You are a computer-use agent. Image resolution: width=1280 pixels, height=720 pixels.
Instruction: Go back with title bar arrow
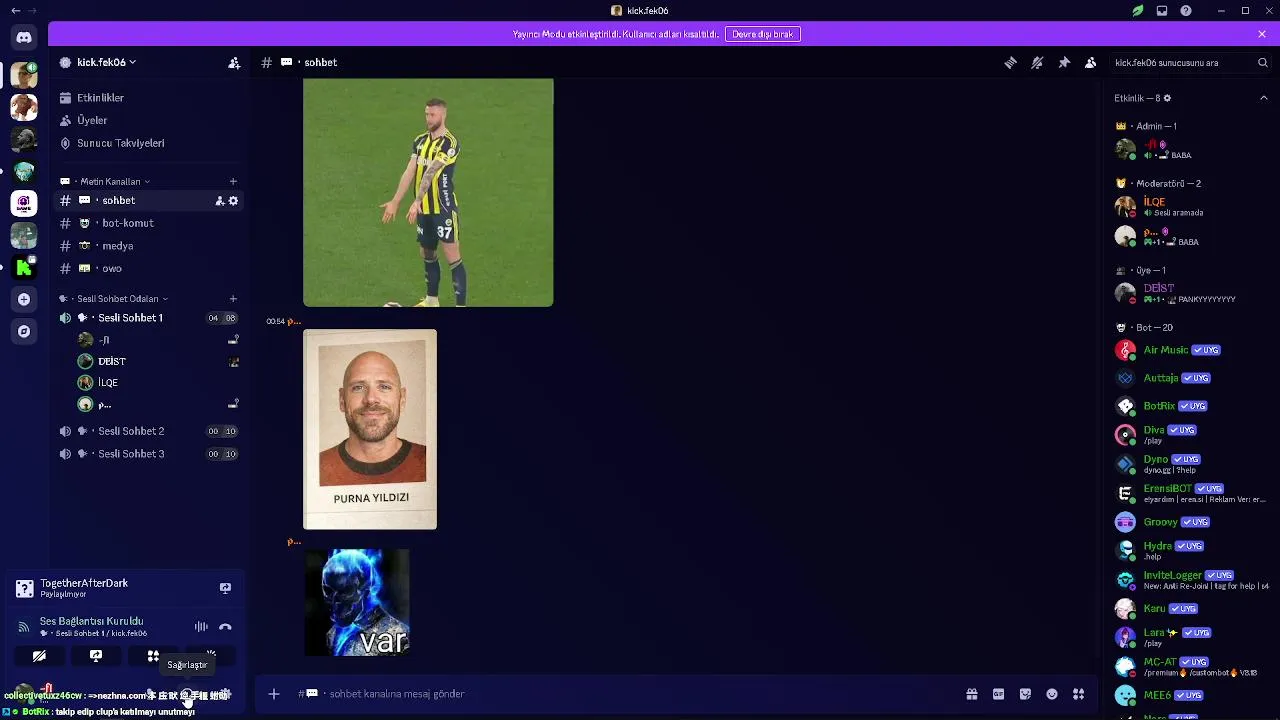[15, 11]
